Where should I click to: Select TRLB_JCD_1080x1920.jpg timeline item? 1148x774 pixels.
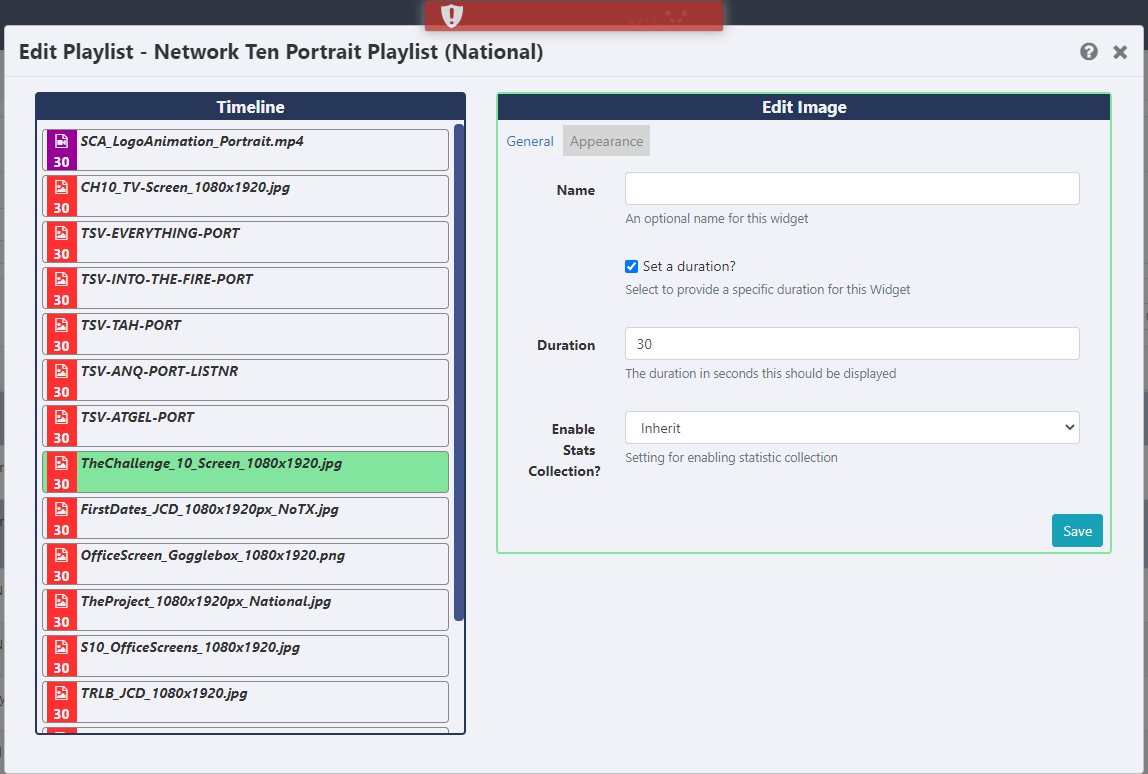click(245, 702)
